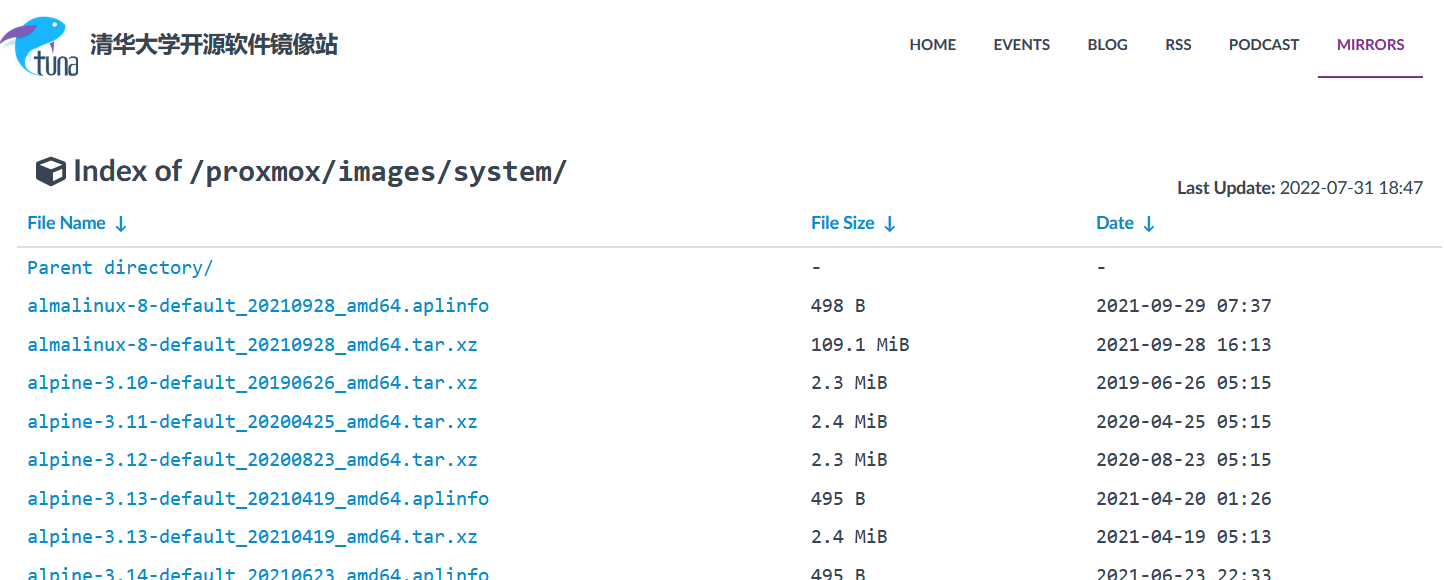The image size is (1444, 580).
Task: Click the date 2021-09-28 16:13
Action: (x=1184, y=345)
